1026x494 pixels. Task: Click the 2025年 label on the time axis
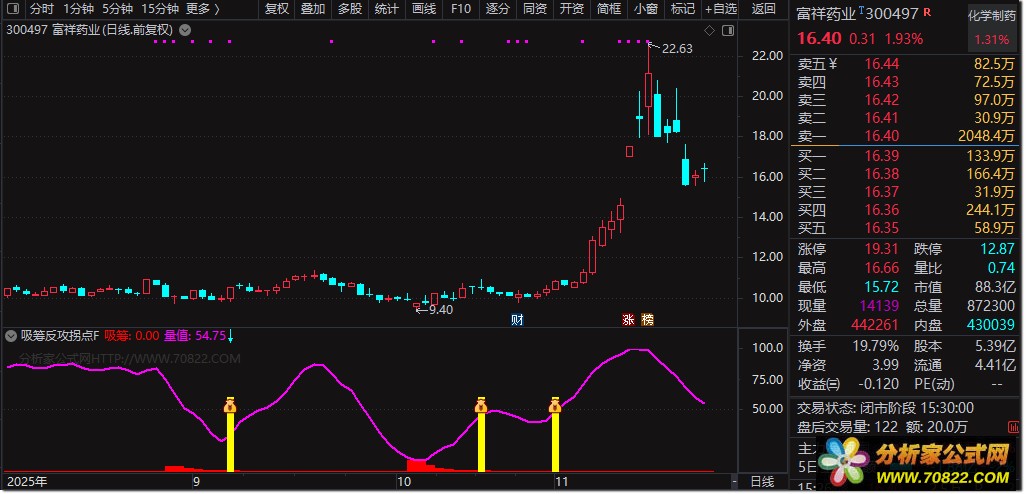[x=26, y=482]
